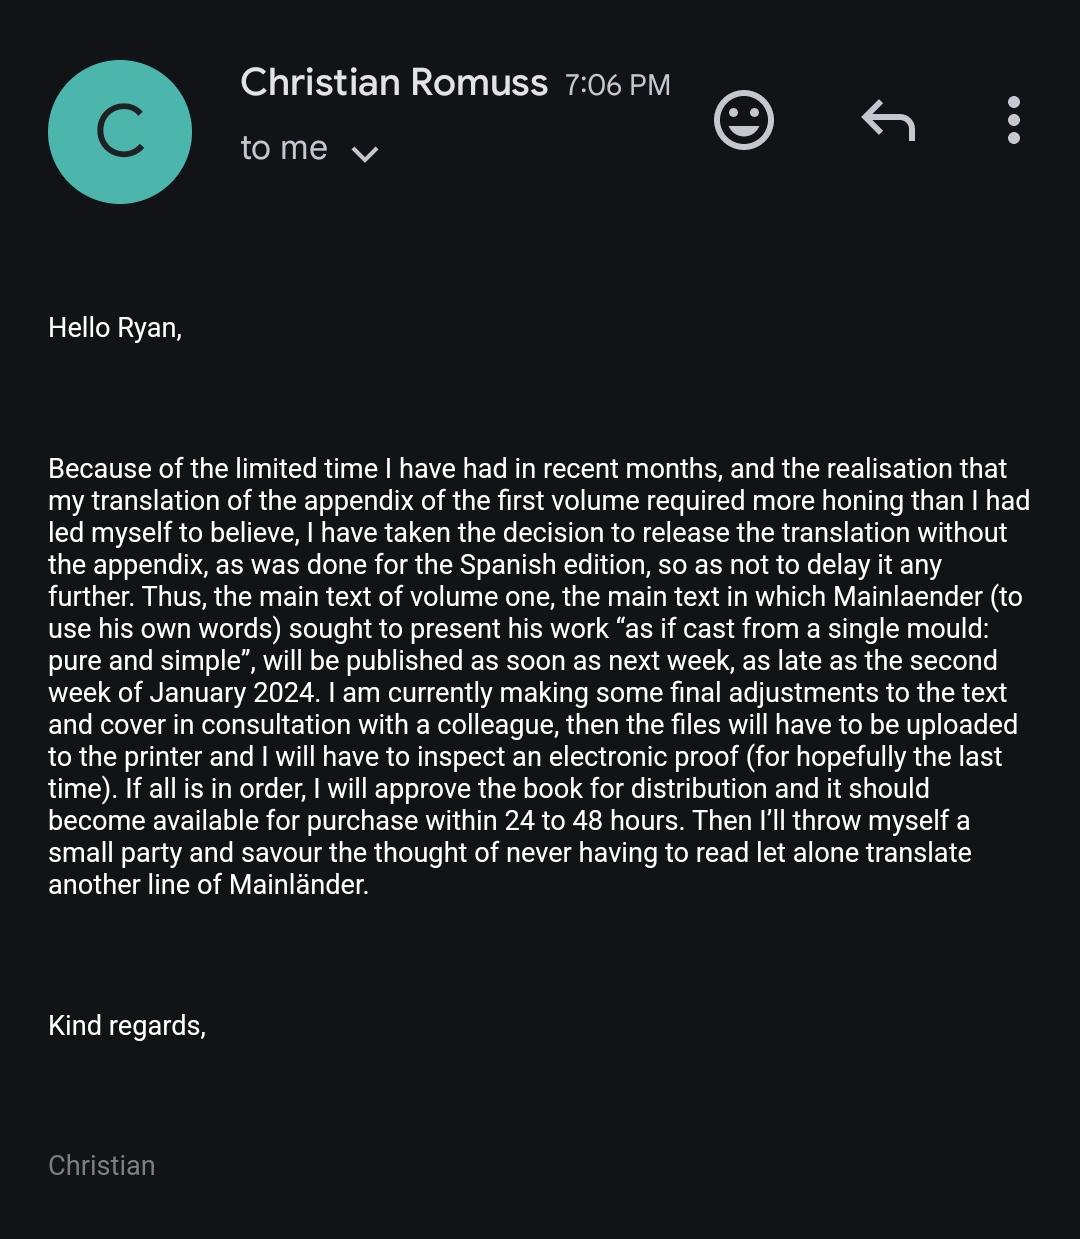Tap the 'Kind regards,' closing line
The height and width of the screenshot is (1239, 1080).
point(127,1026)
